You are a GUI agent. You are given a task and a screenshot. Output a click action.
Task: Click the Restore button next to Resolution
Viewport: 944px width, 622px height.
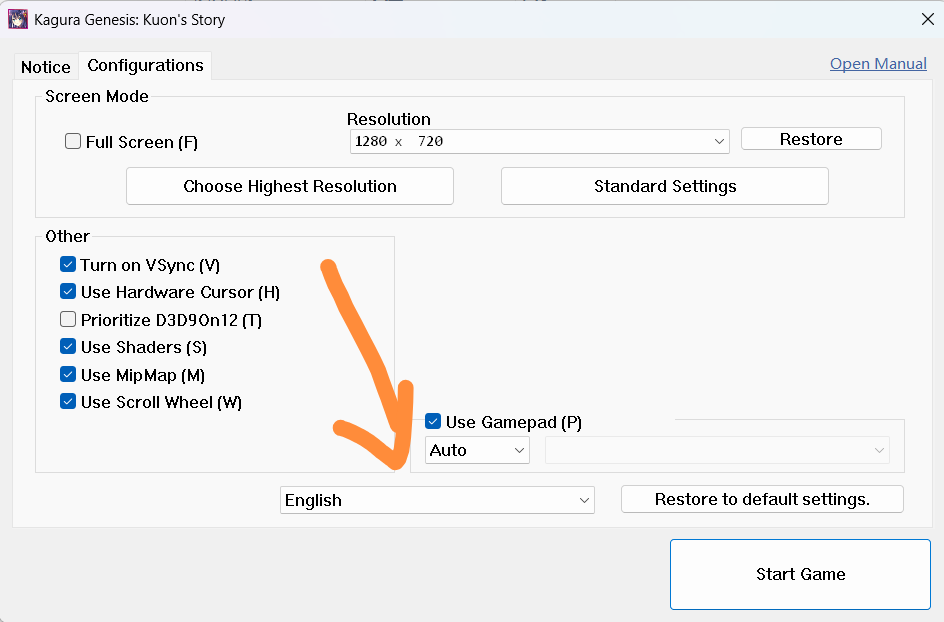point(811,139)
